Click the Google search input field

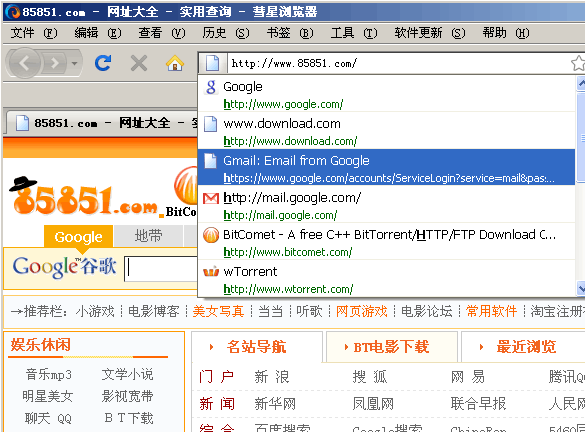pos(161,268)
